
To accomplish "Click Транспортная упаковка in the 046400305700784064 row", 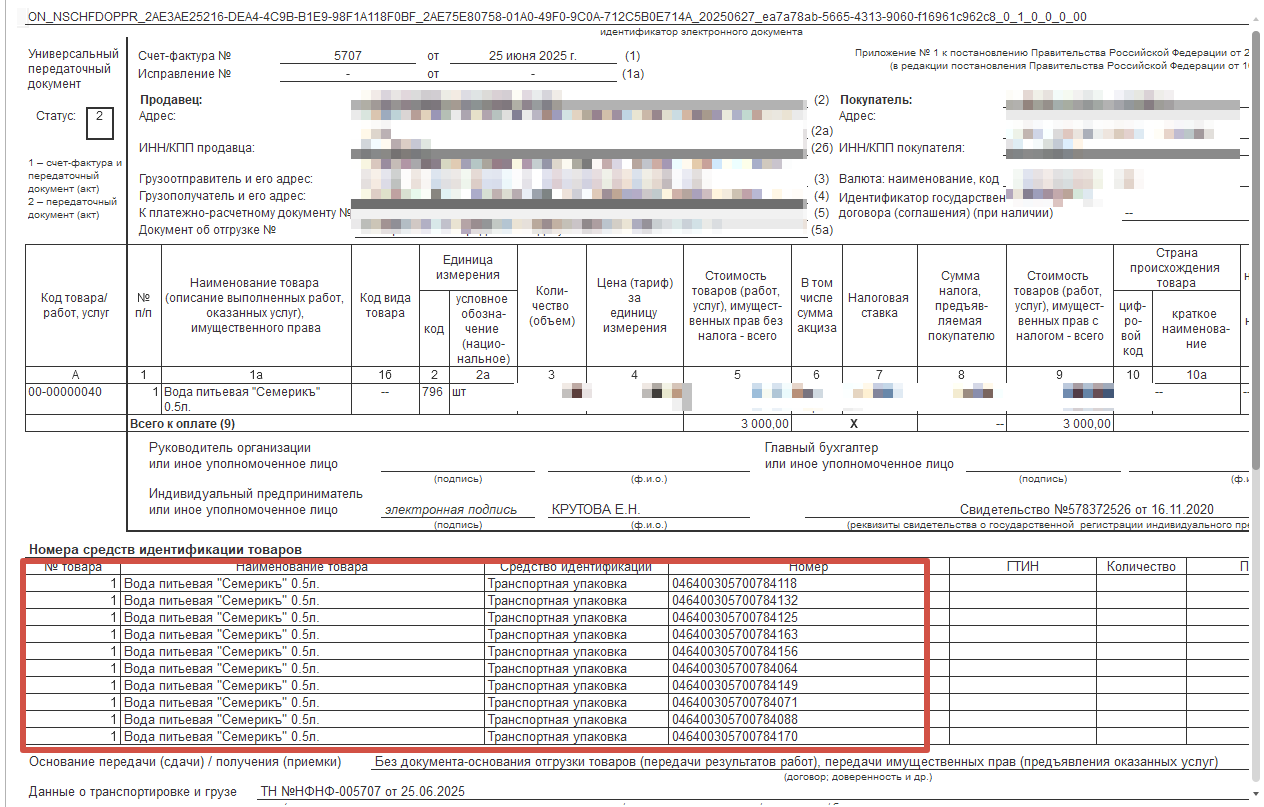I will (x=558, y=669).
